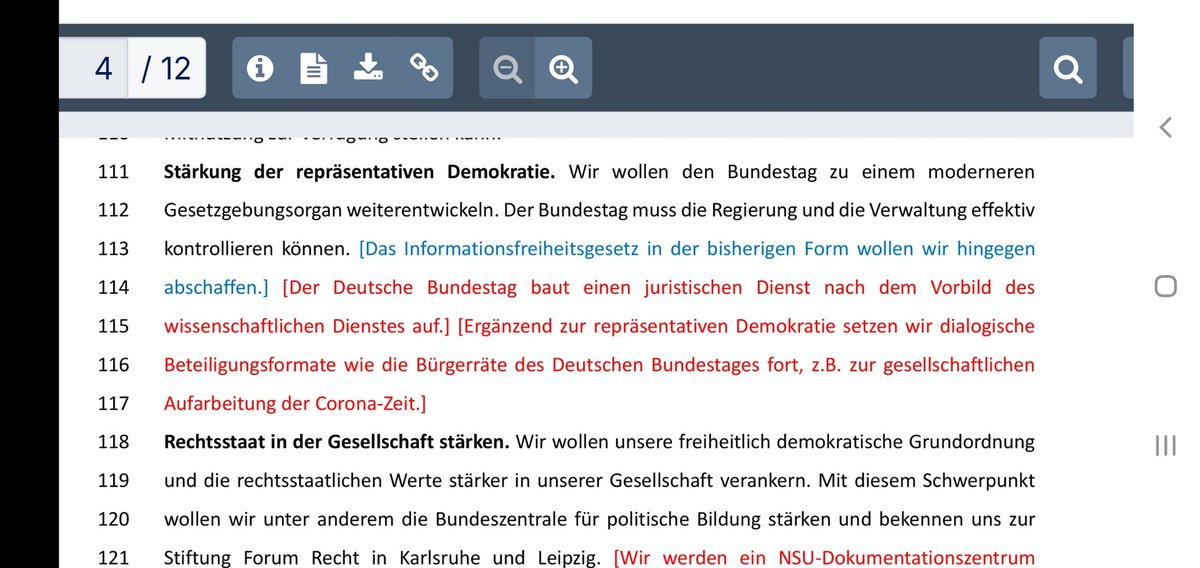Click the text 'Stiftung Forum Recht in Karlsruhe'
The image size is (1200, 568).
pos(325,558)
